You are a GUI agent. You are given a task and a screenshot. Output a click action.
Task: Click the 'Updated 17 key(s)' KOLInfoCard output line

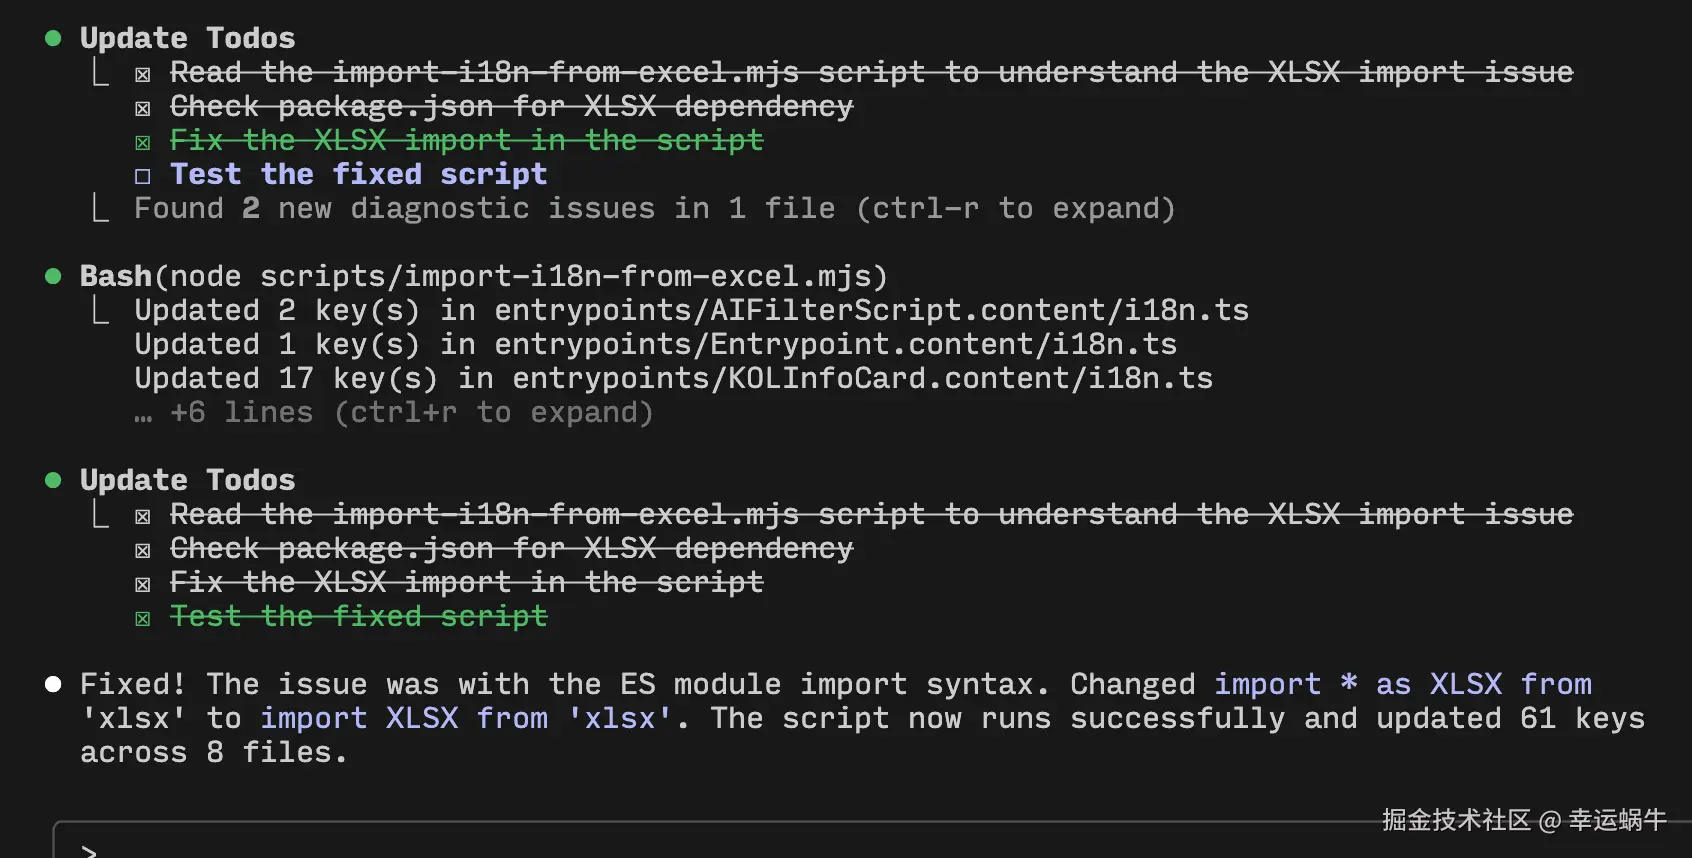[674, 378]
